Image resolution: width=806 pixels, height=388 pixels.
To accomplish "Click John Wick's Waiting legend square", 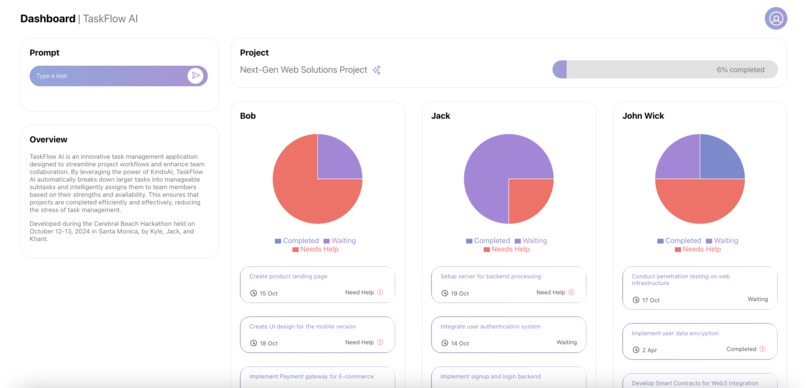I will pos(709,241).
